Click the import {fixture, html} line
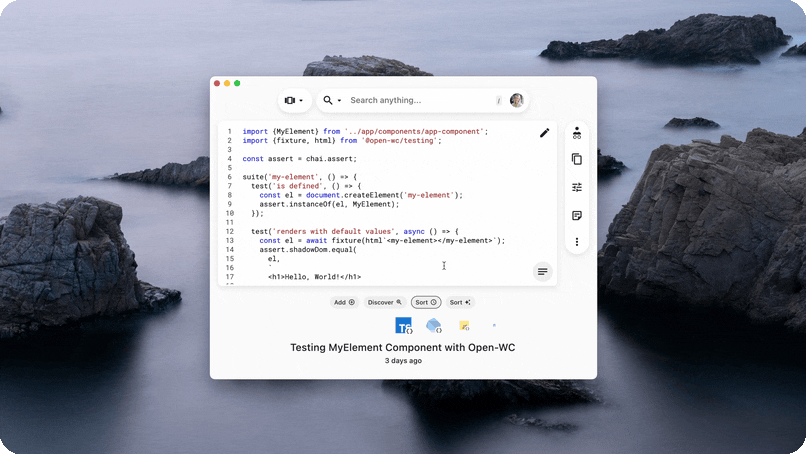Screen dimensions: 806x454 342,140
